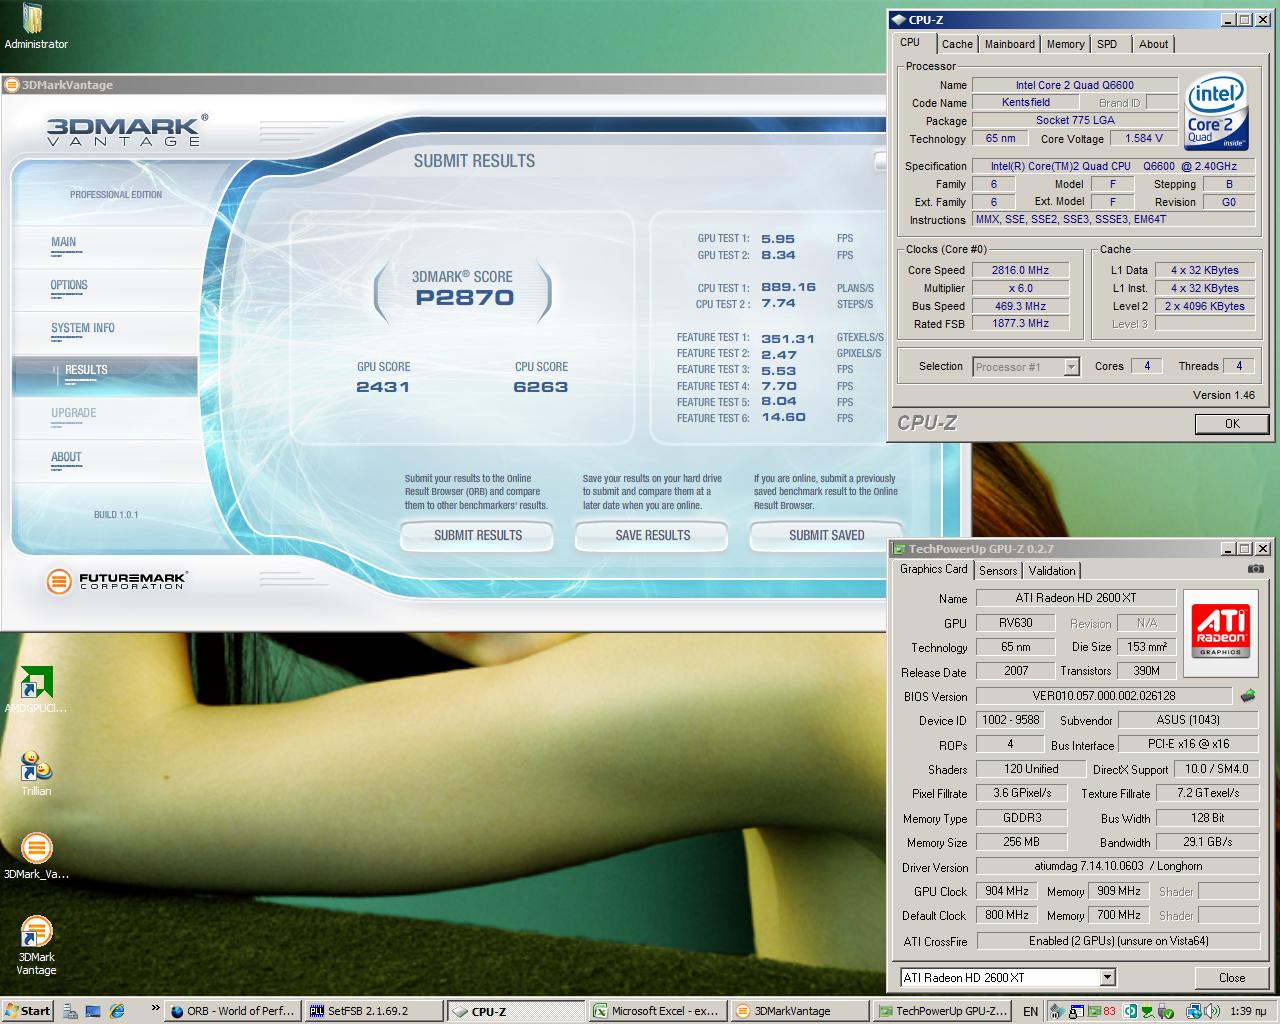1280x1024 pixels.
Task: Click the processor name Intel Core 2 Quad Q6600
Action: [1075, 85]
